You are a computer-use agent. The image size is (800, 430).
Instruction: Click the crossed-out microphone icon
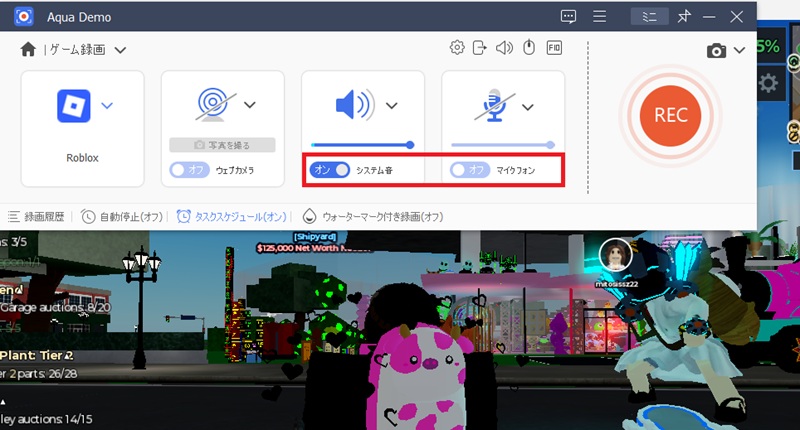[494, 106]
